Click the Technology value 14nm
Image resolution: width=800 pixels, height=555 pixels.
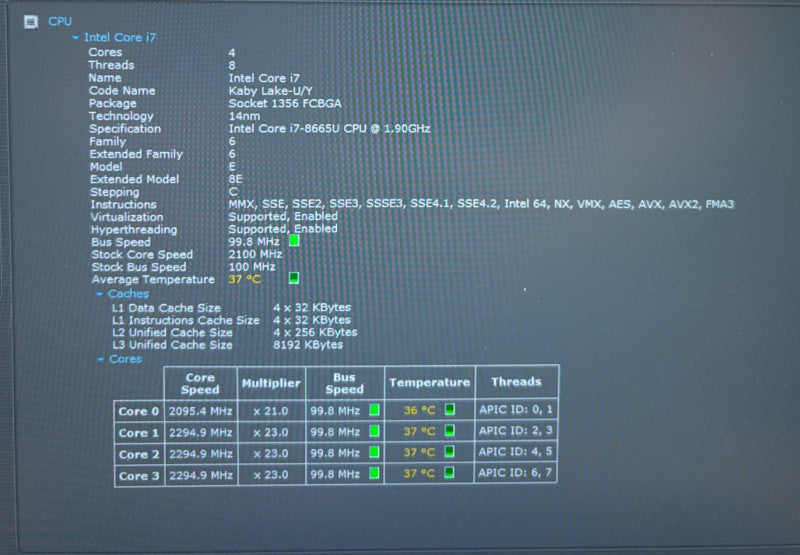[244, 116]
